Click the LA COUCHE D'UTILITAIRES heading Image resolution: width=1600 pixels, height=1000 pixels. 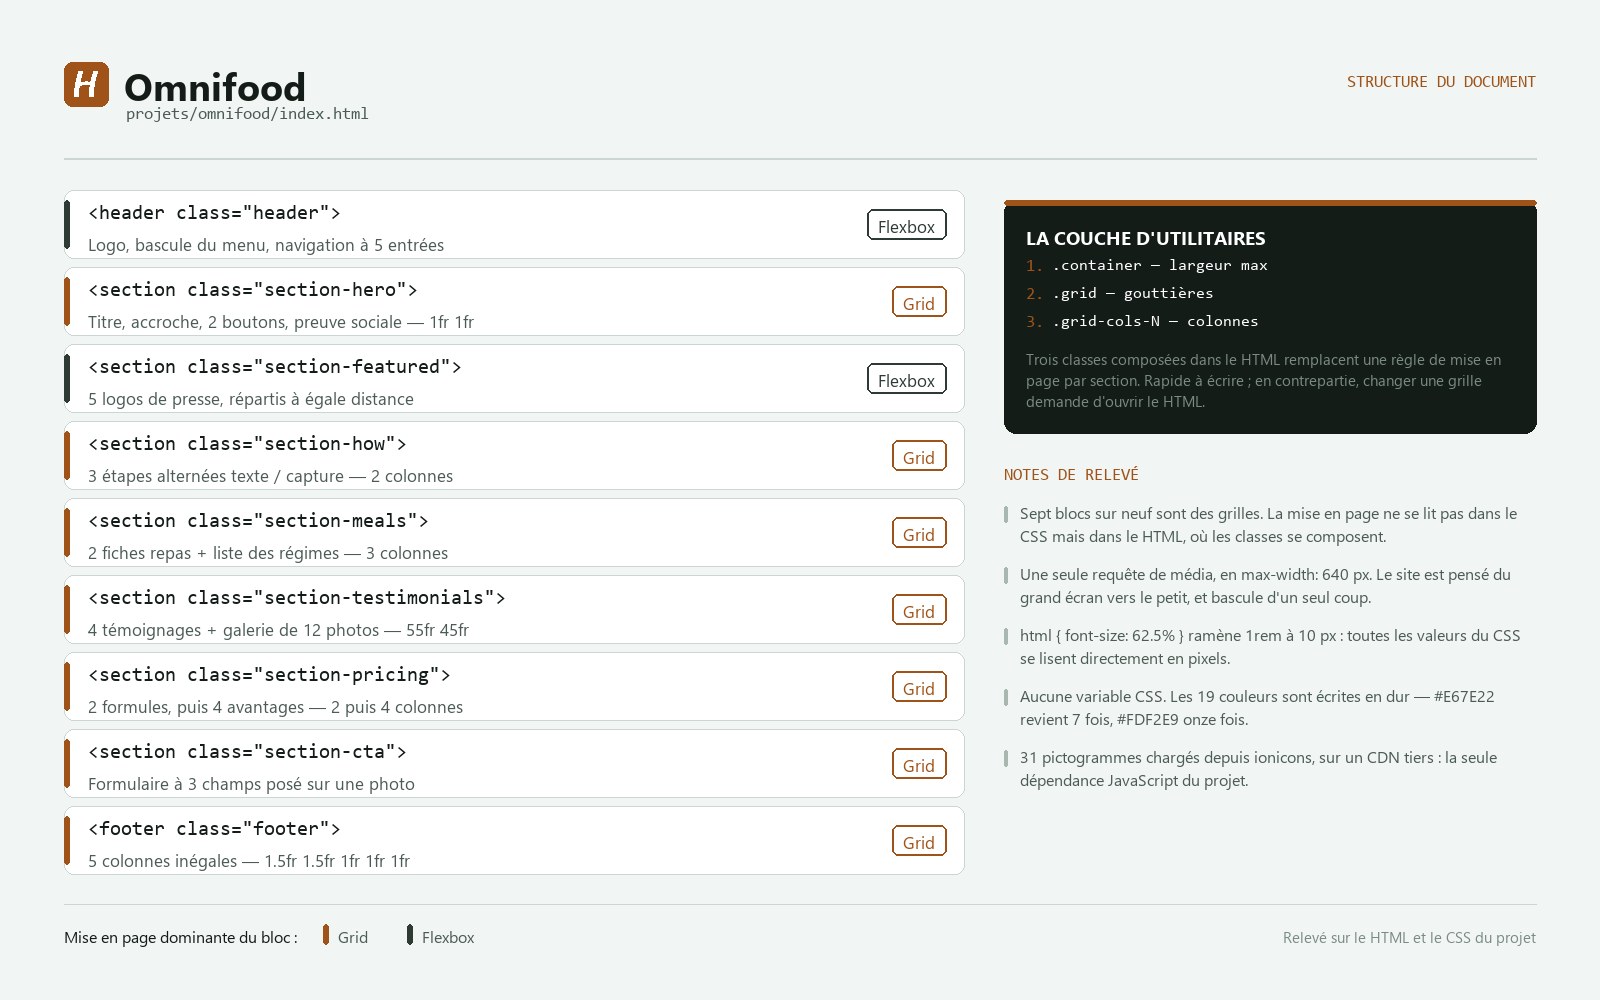coord(1145,239)
